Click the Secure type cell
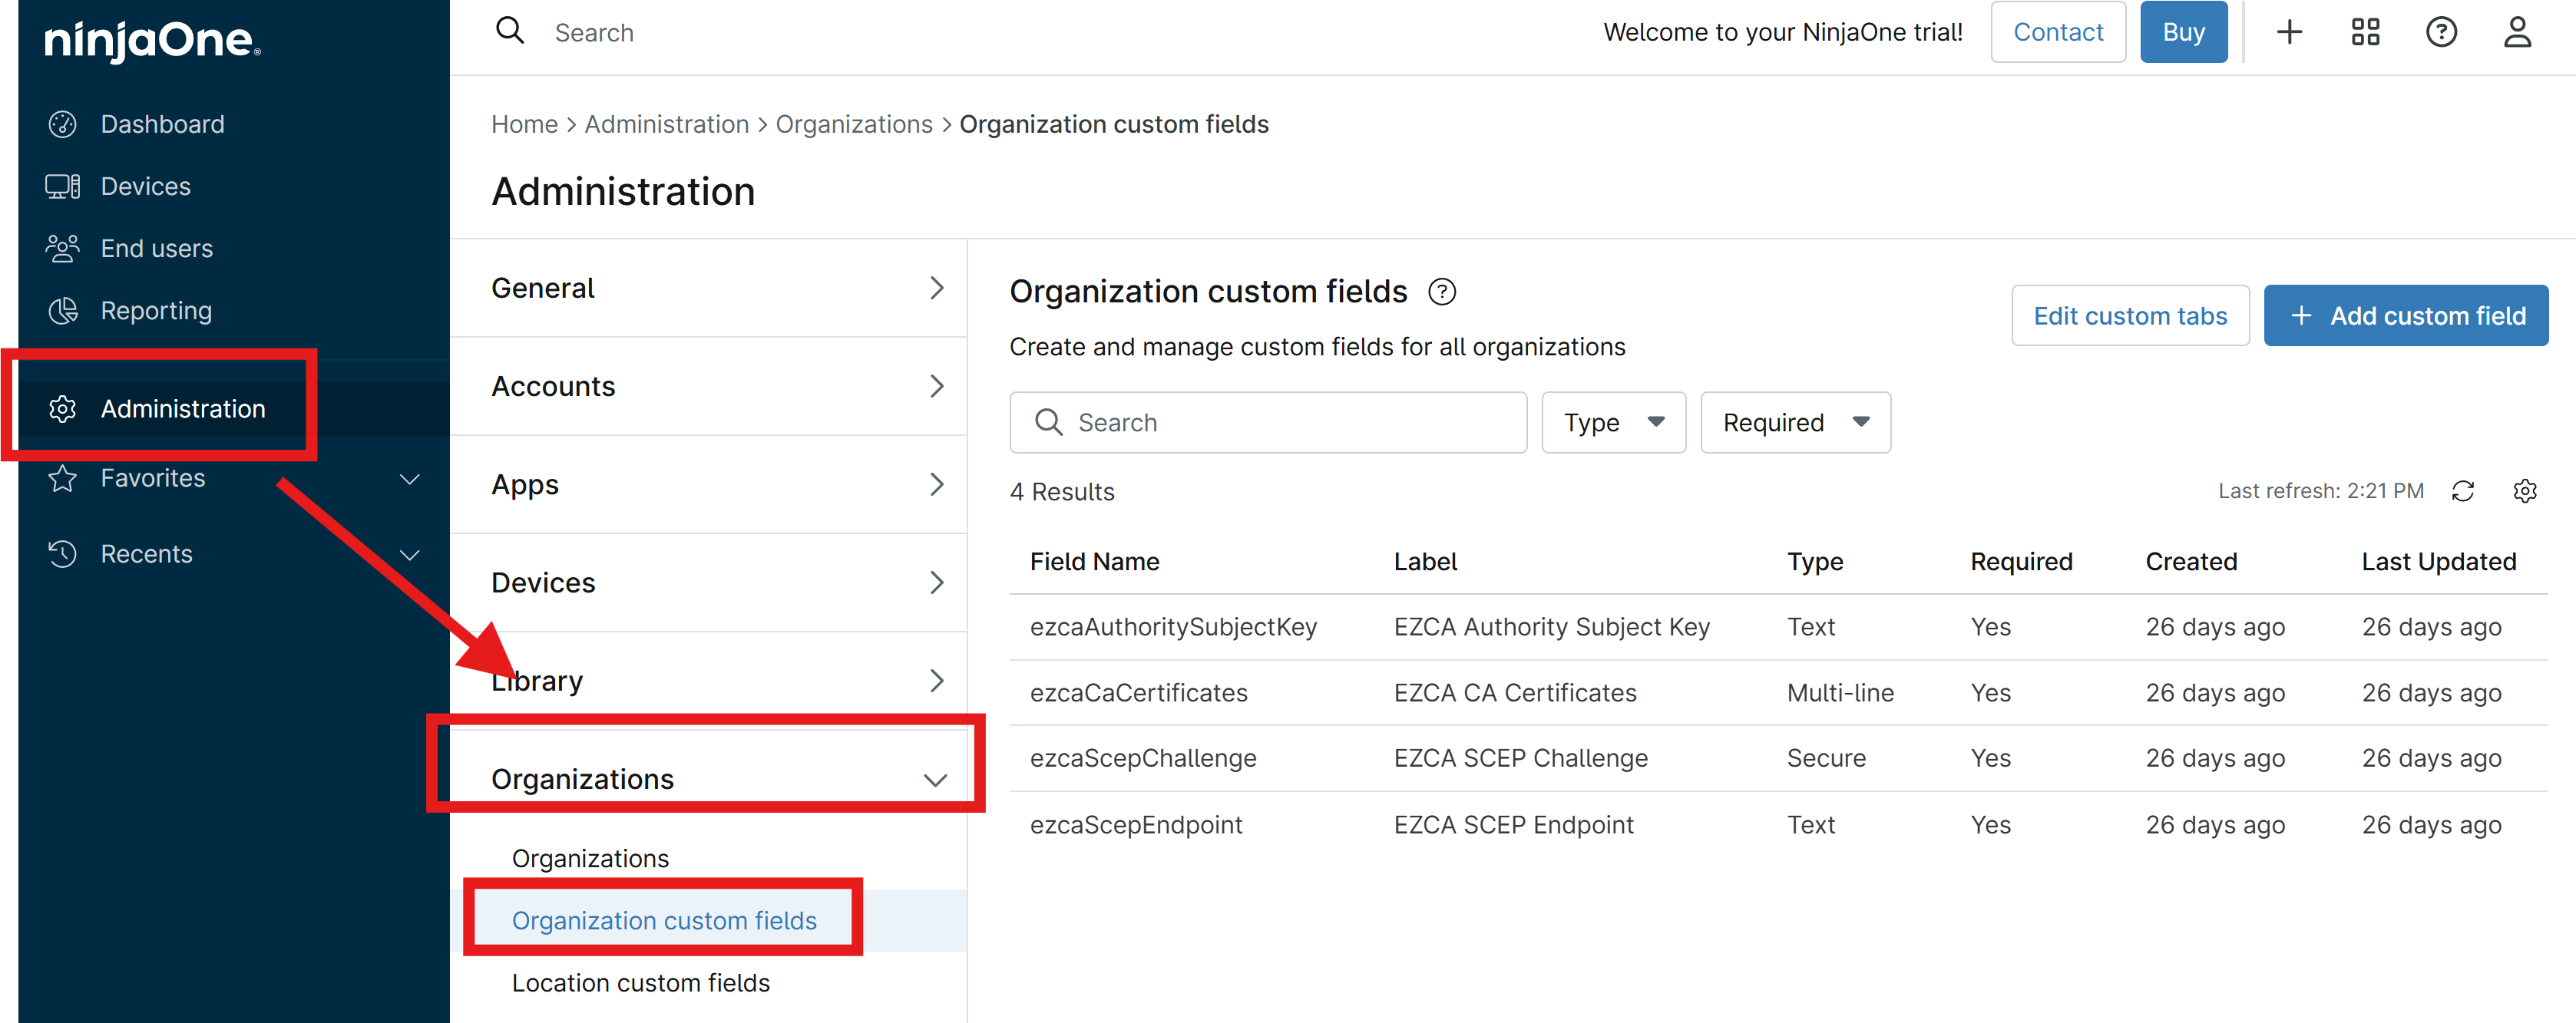Viewport: 2576px width, 1023px height. click(1826, 758)
